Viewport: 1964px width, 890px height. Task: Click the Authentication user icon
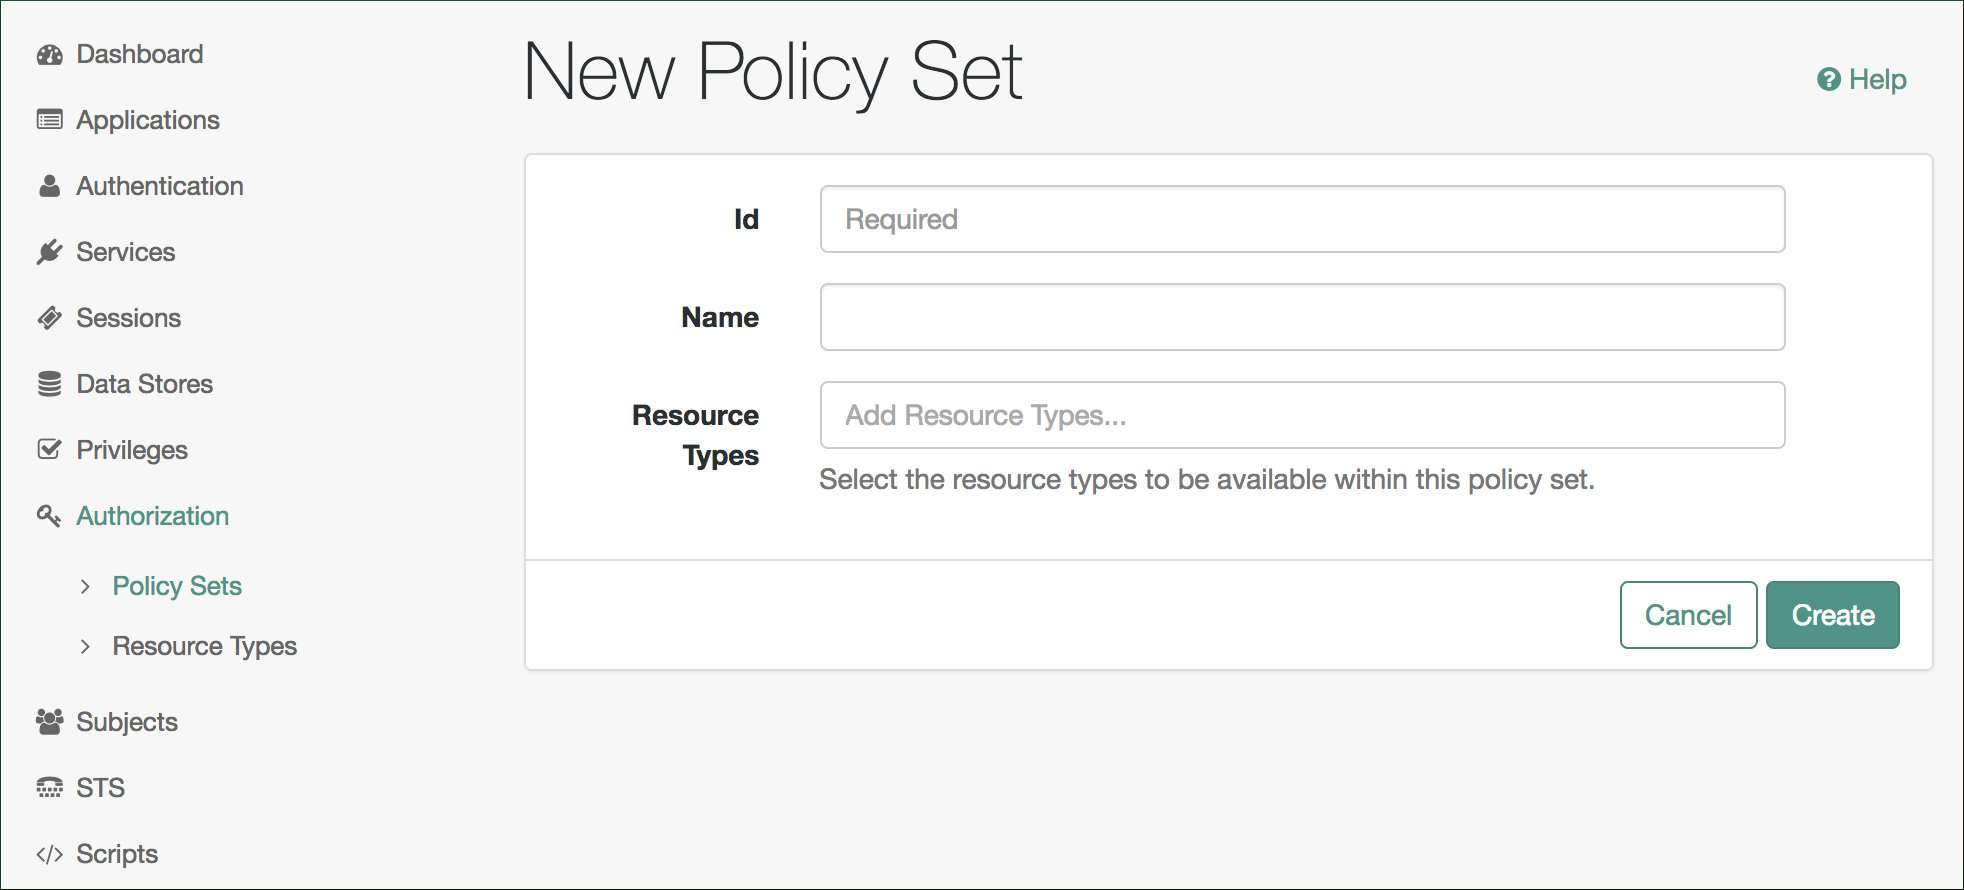point(49,186)
